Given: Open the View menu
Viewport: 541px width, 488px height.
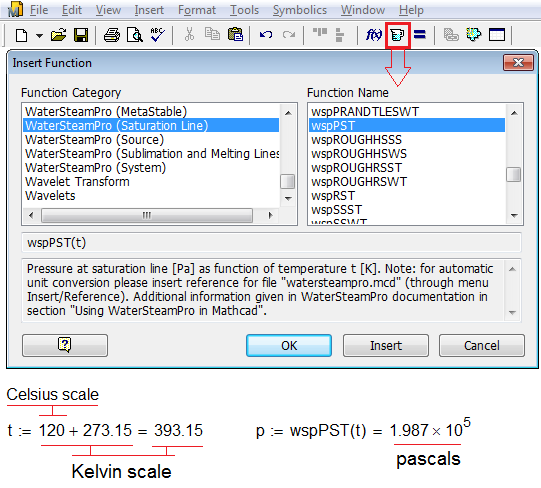Looking at the screenshot, I should [108, 10].
